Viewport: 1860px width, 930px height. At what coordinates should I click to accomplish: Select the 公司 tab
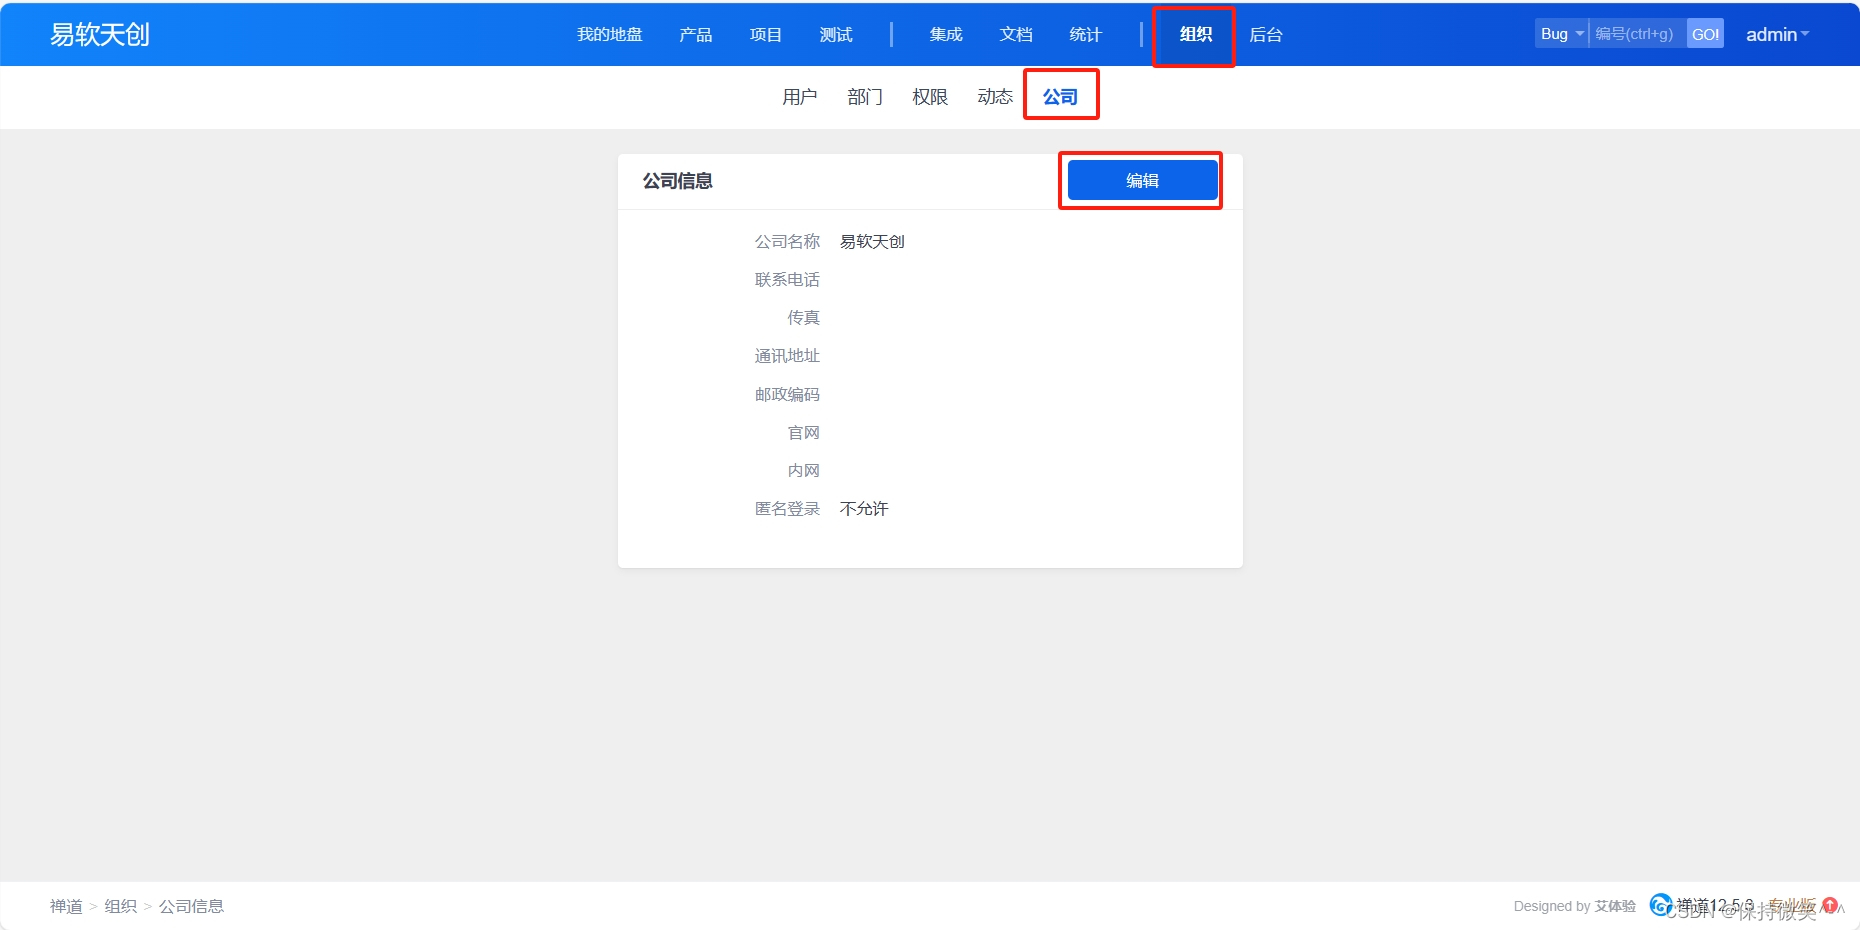coord(1060,96)
